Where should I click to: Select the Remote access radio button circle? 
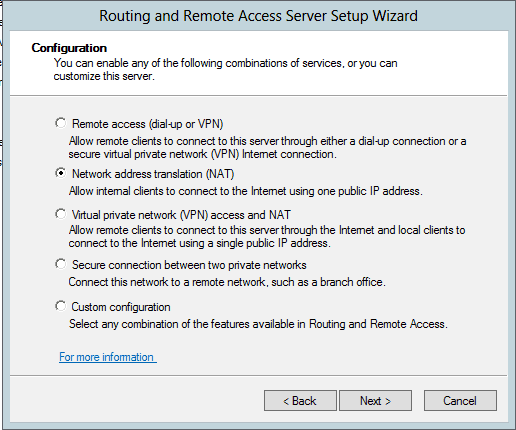tap(61, 123)
